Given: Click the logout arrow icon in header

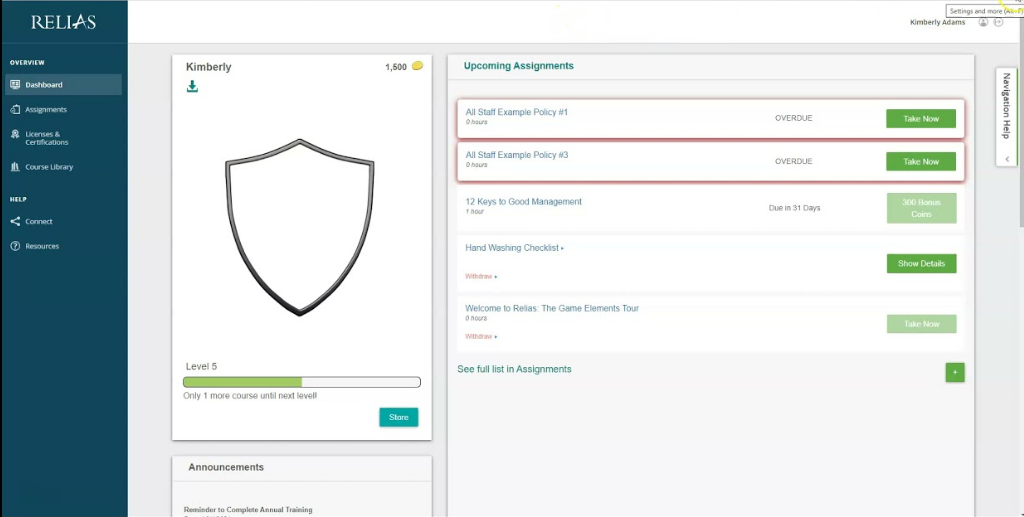Looking at the screenshot, I should point(998,22).
